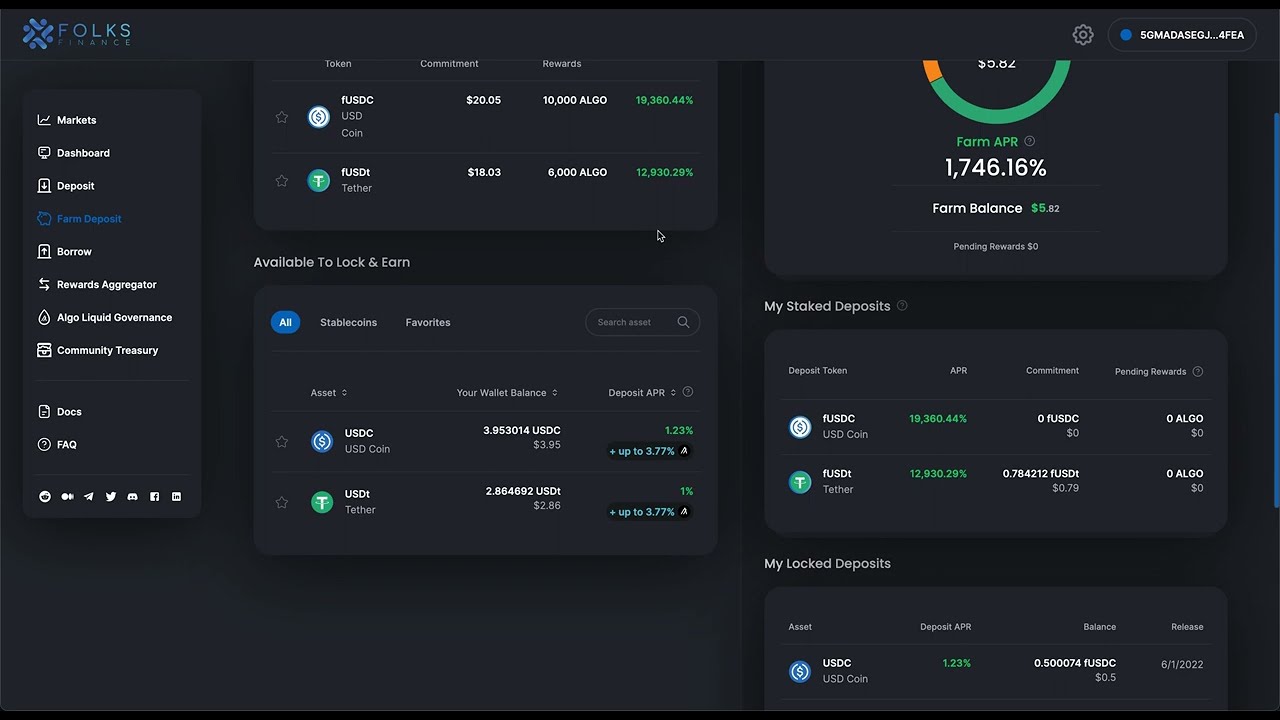Image resolution: width=1280 pixels, height=720 pixels.
Task: Click the Algorand badge in USDt APR row
Action: pyautogui.click(x=684, y=512)
